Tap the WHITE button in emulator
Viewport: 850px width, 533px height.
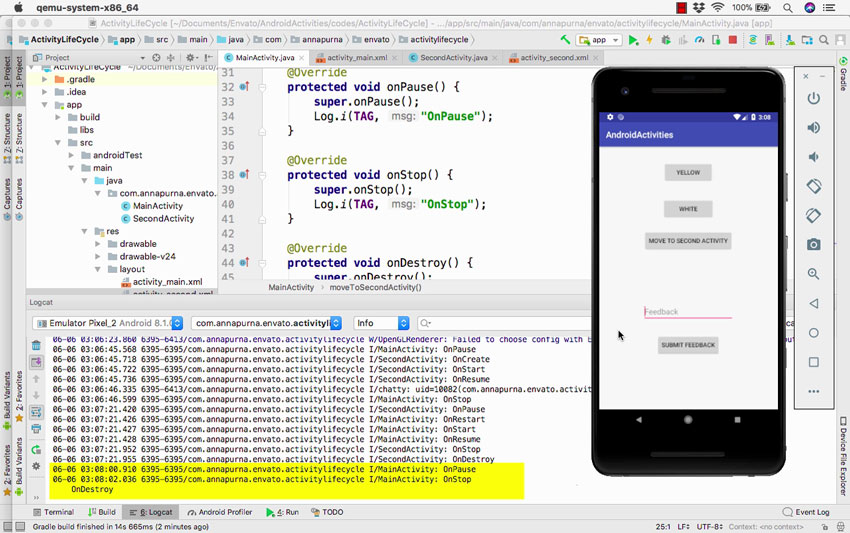pyautogui.click(x=688, y=209)
